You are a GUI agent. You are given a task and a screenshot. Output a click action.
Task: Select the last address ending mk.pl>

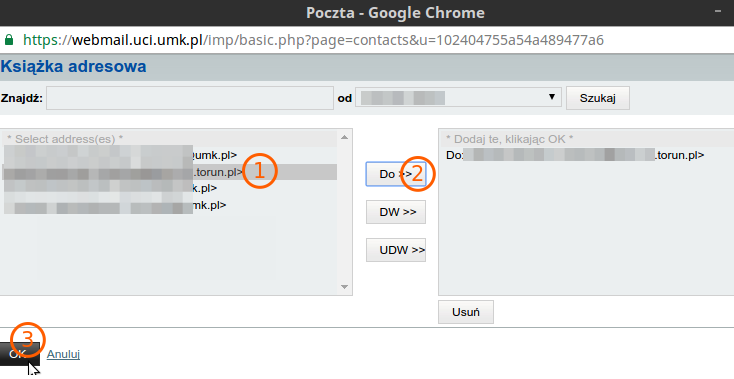coord(169,205)
